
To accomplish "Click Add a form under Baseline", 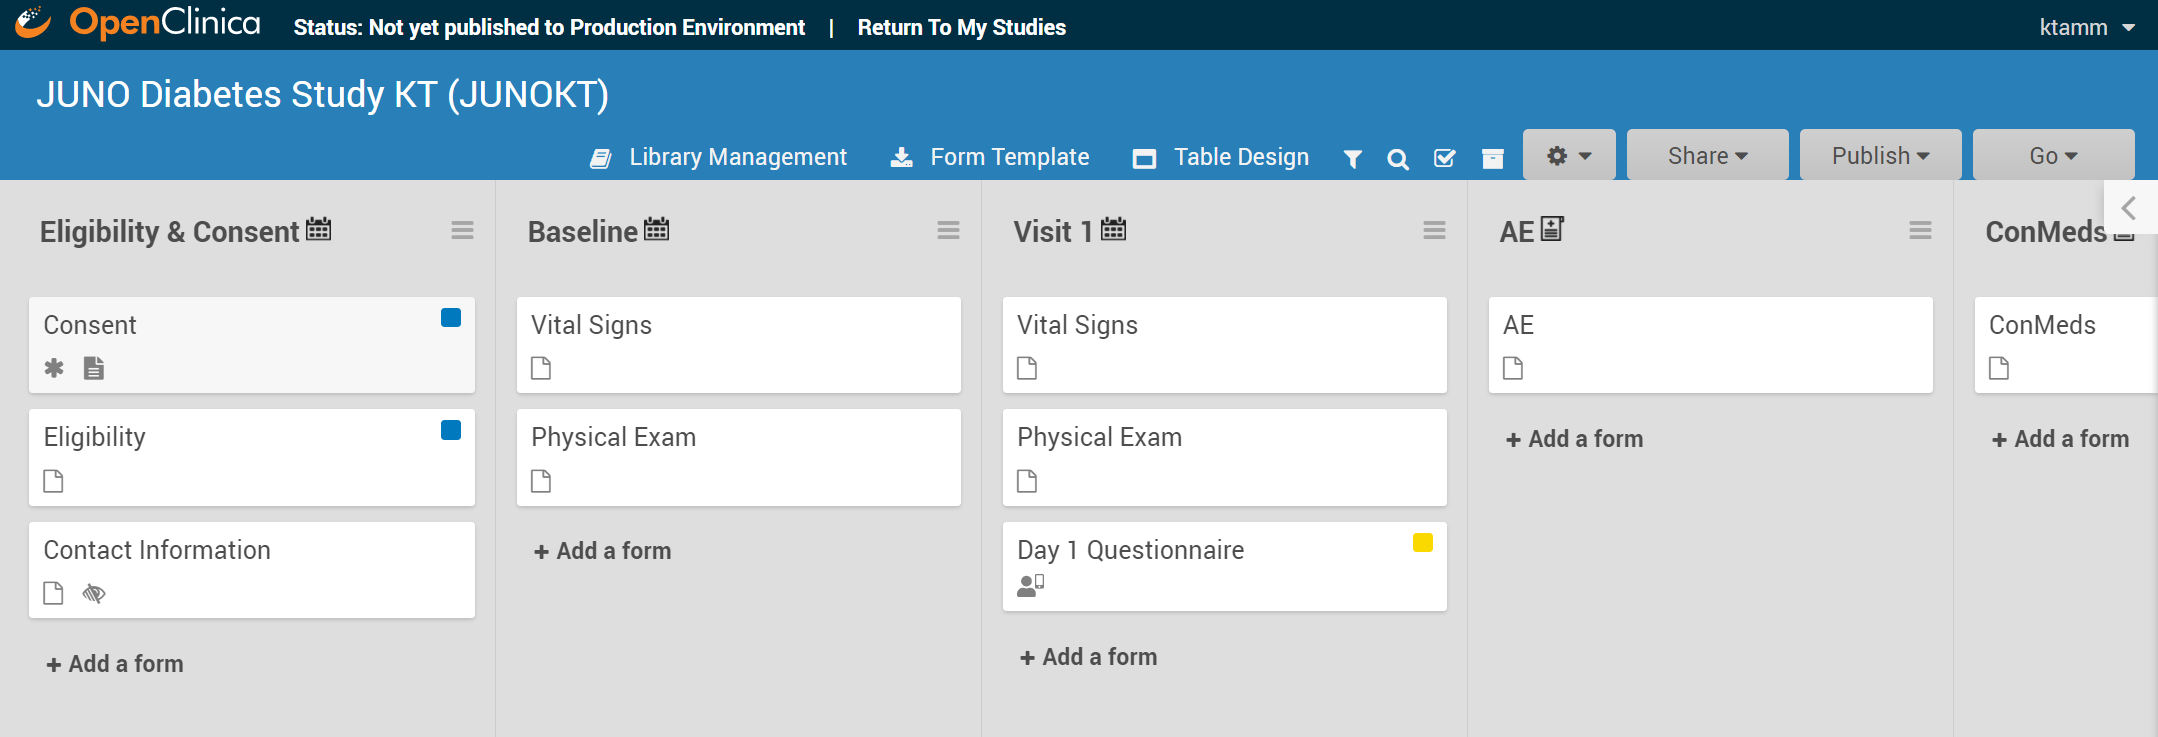I will tap(603, 551).
